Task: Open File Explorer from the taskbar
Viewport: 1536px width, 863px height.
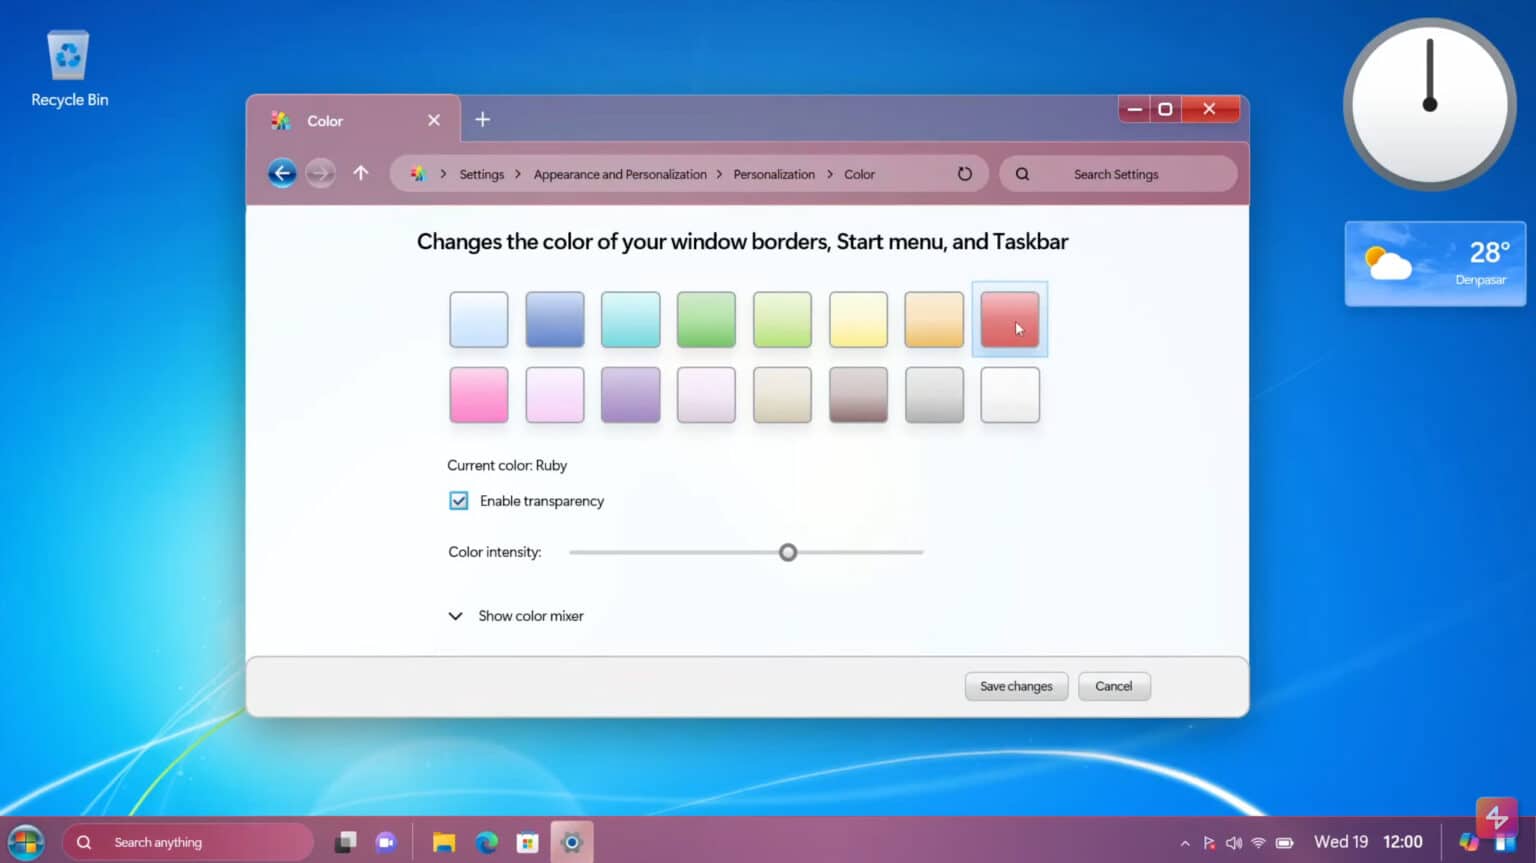Action: click(444, 841)
